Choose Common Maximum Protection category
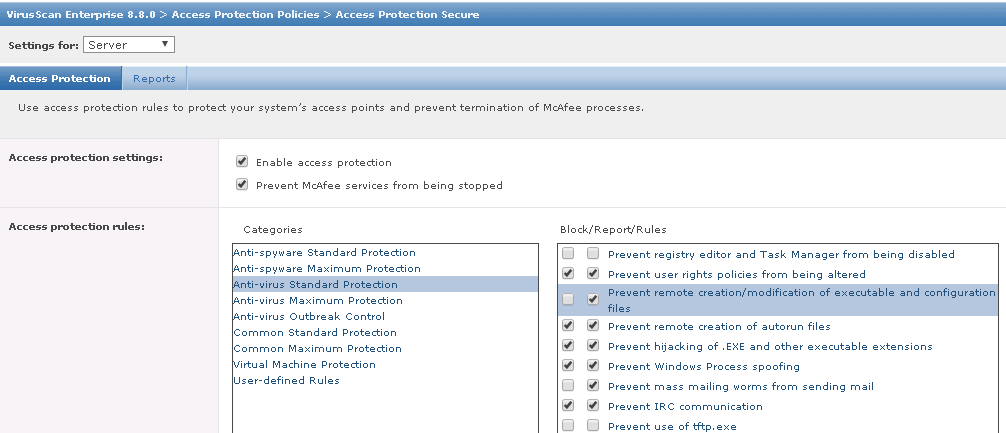The width and height of the screenshot is (1006, 433). (318, 348)
